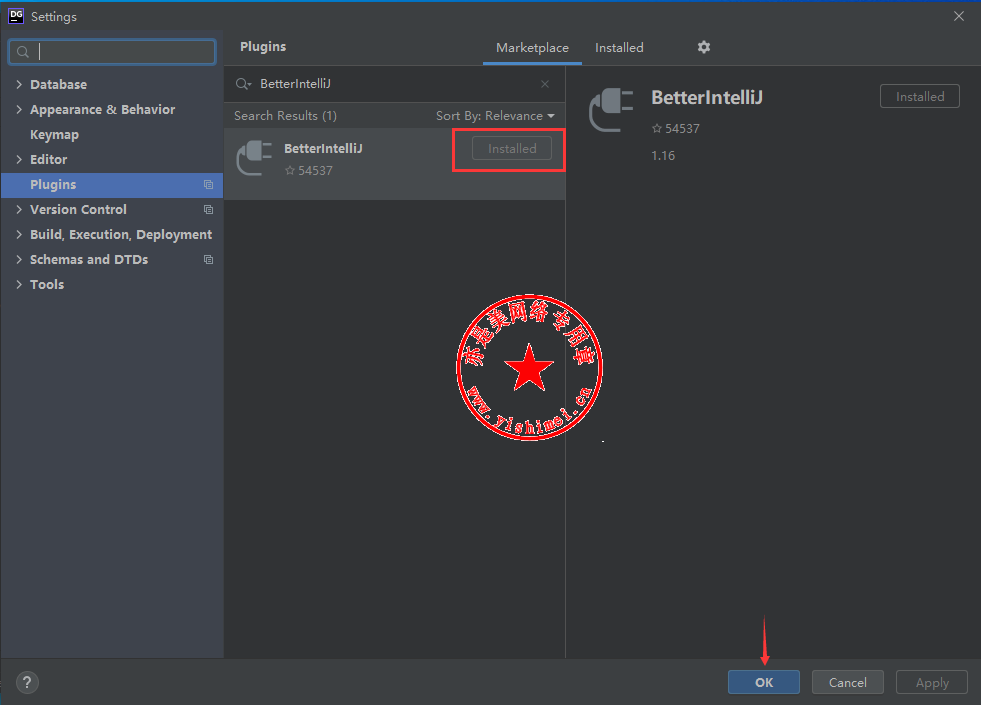Open the Sort By: Relevance dropdown

(x=496, y=116)
